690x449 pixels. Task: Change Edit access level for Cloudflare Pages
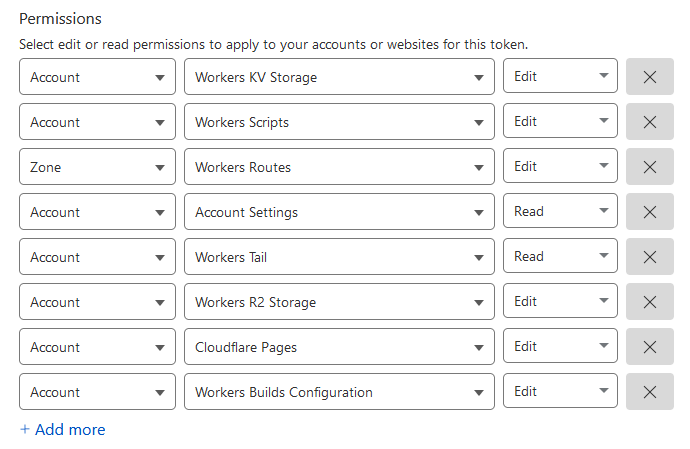tap(560, 346)
